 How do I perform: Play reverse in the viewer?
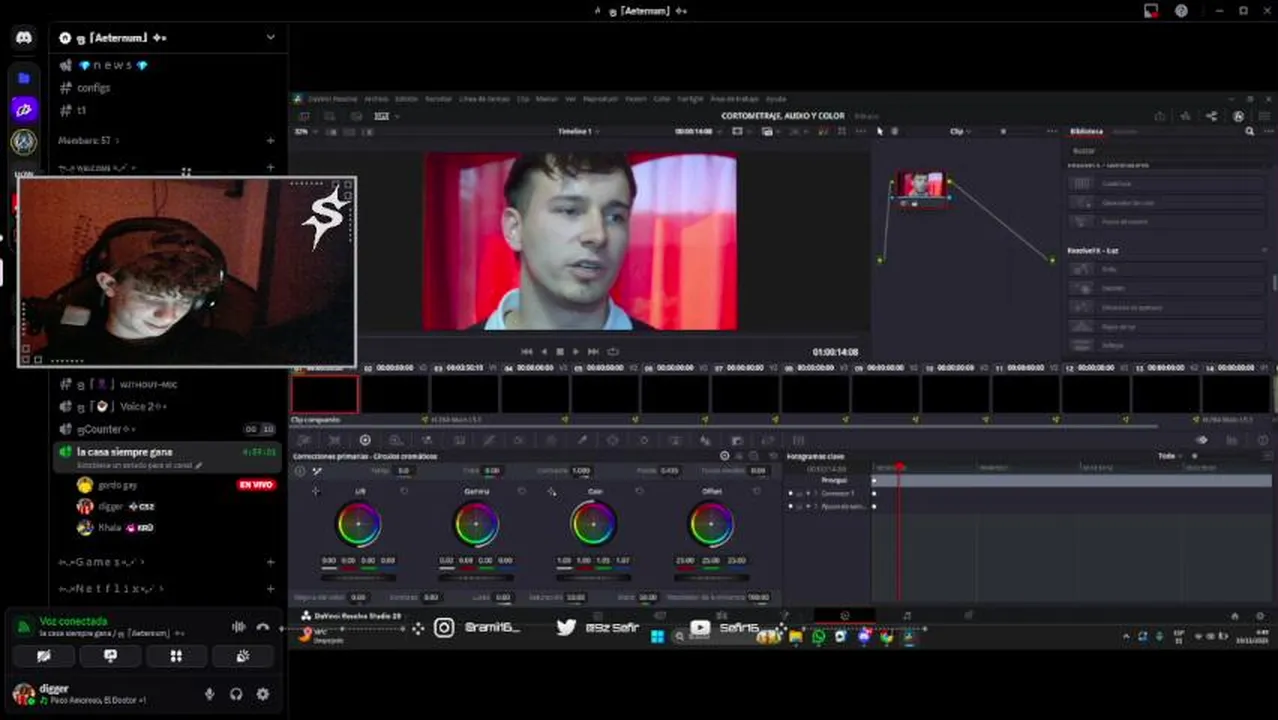click(544, 352)
